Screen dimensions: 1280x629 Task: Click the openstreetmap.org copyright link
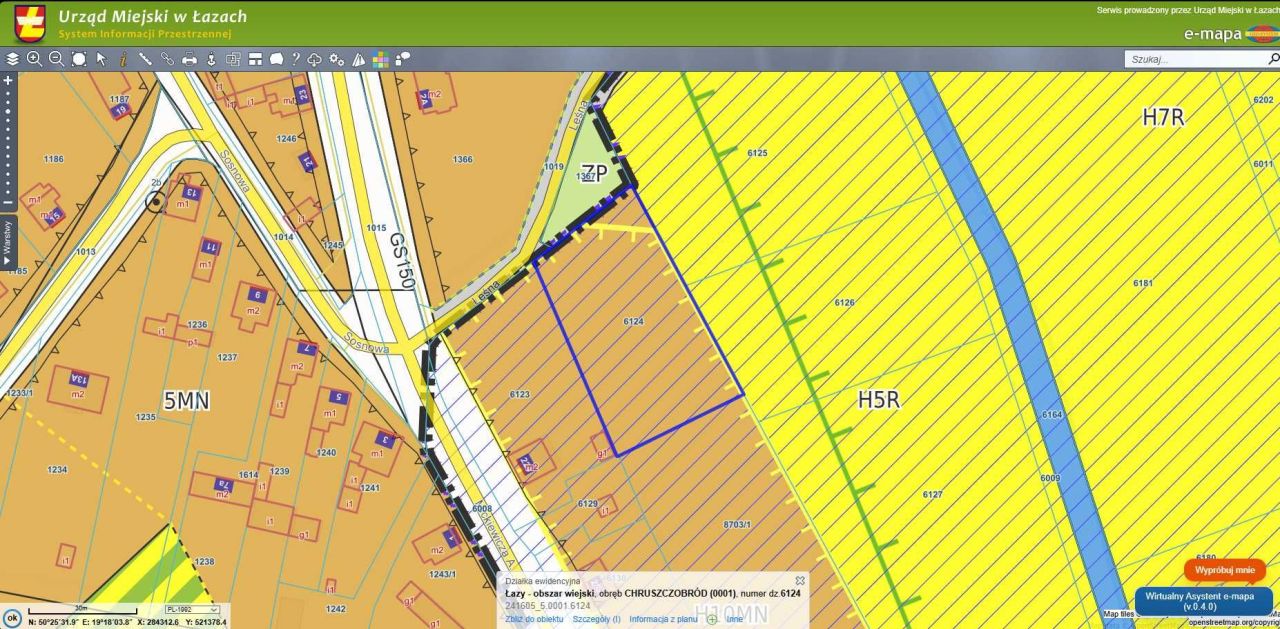pos(1232,622)
